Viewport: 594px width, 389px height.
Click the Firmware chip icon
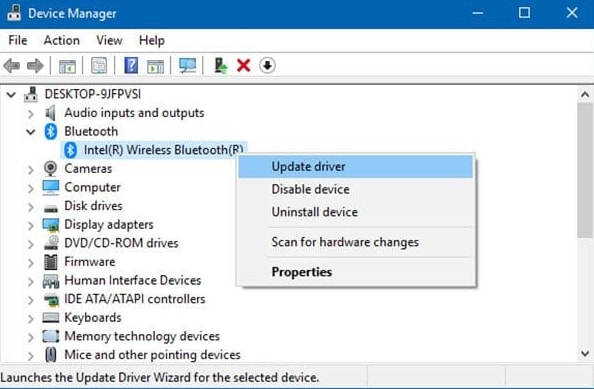(x=51, y=262)
